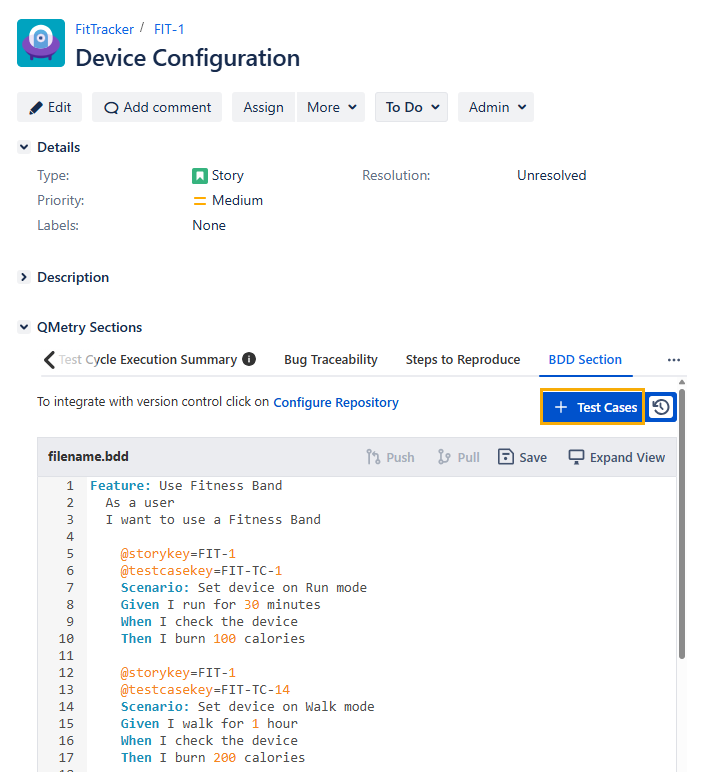Click the + Test Cases button
Image resolution: width=710 pixels, height=772 pixels.
[x=592, y=407]
